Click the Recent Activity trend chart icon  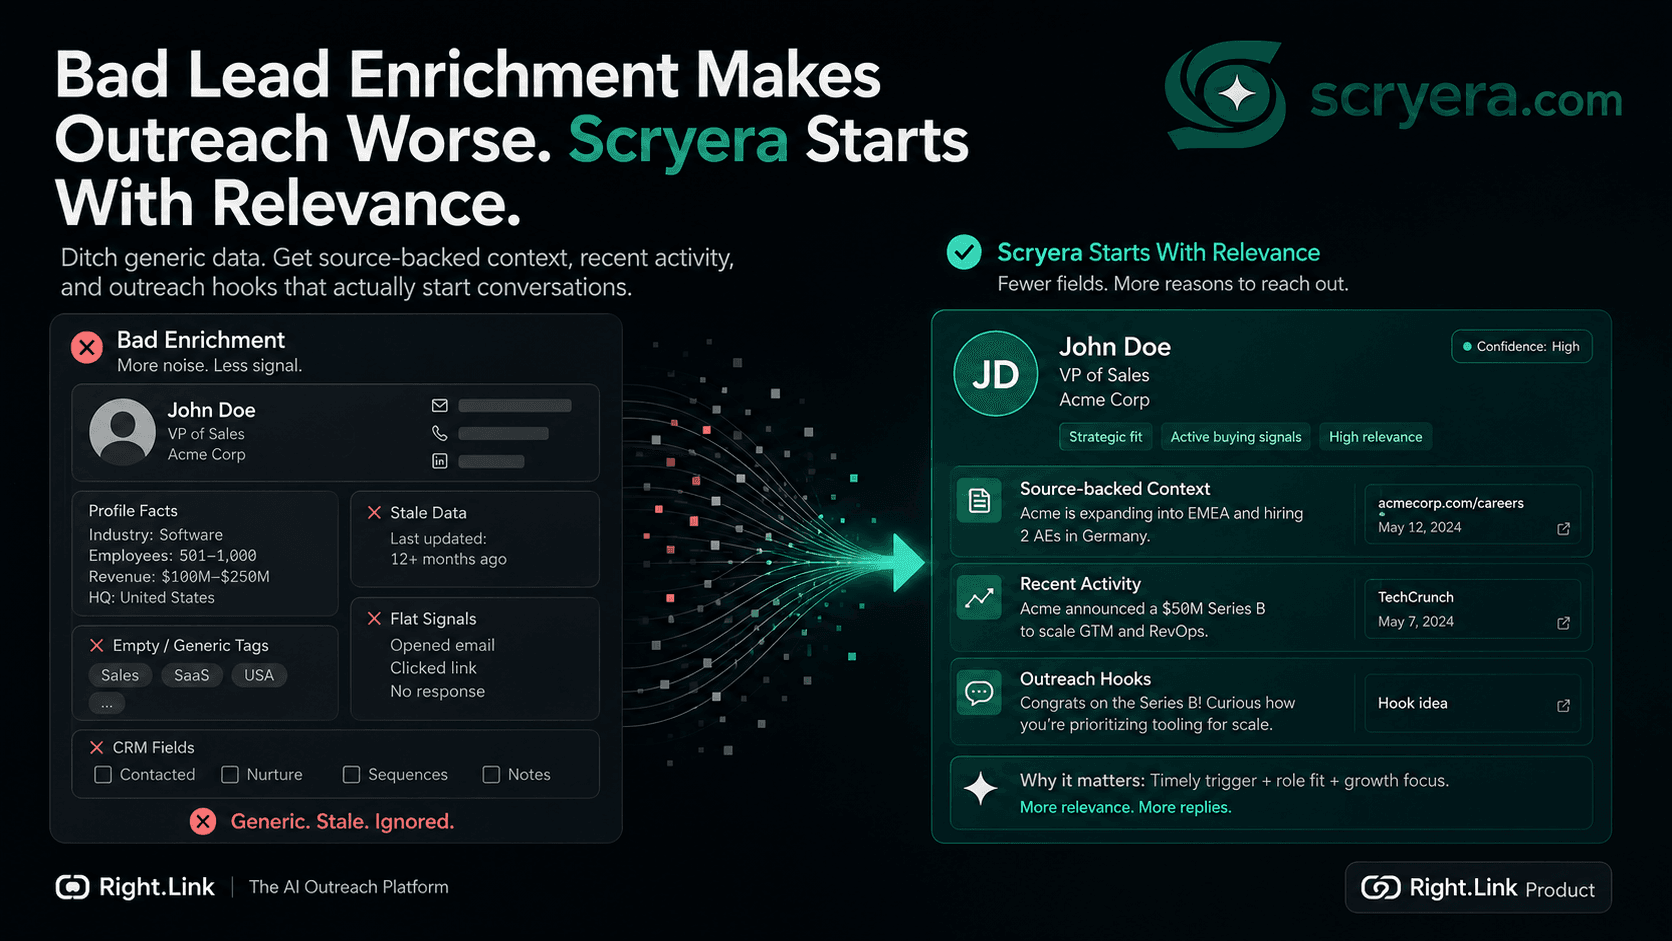tap(979, 597)
